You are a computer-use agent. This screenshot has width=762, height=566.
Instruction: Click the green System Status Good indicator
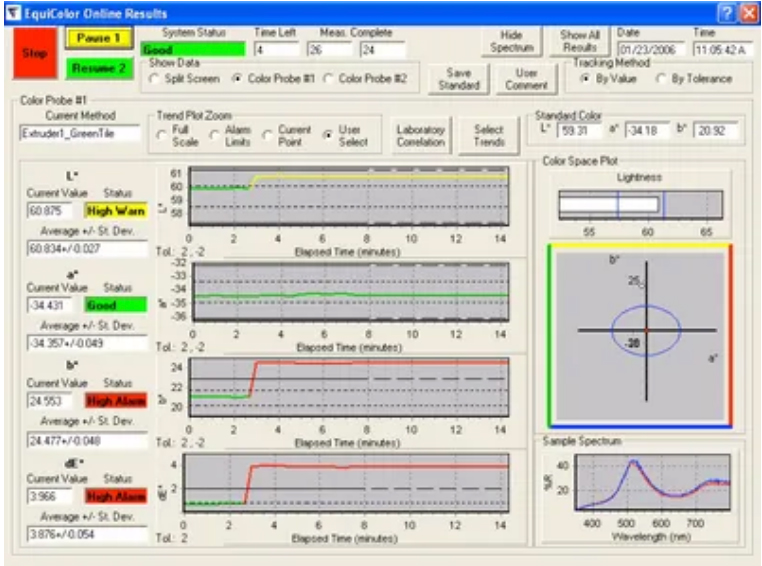click(193, 50)
